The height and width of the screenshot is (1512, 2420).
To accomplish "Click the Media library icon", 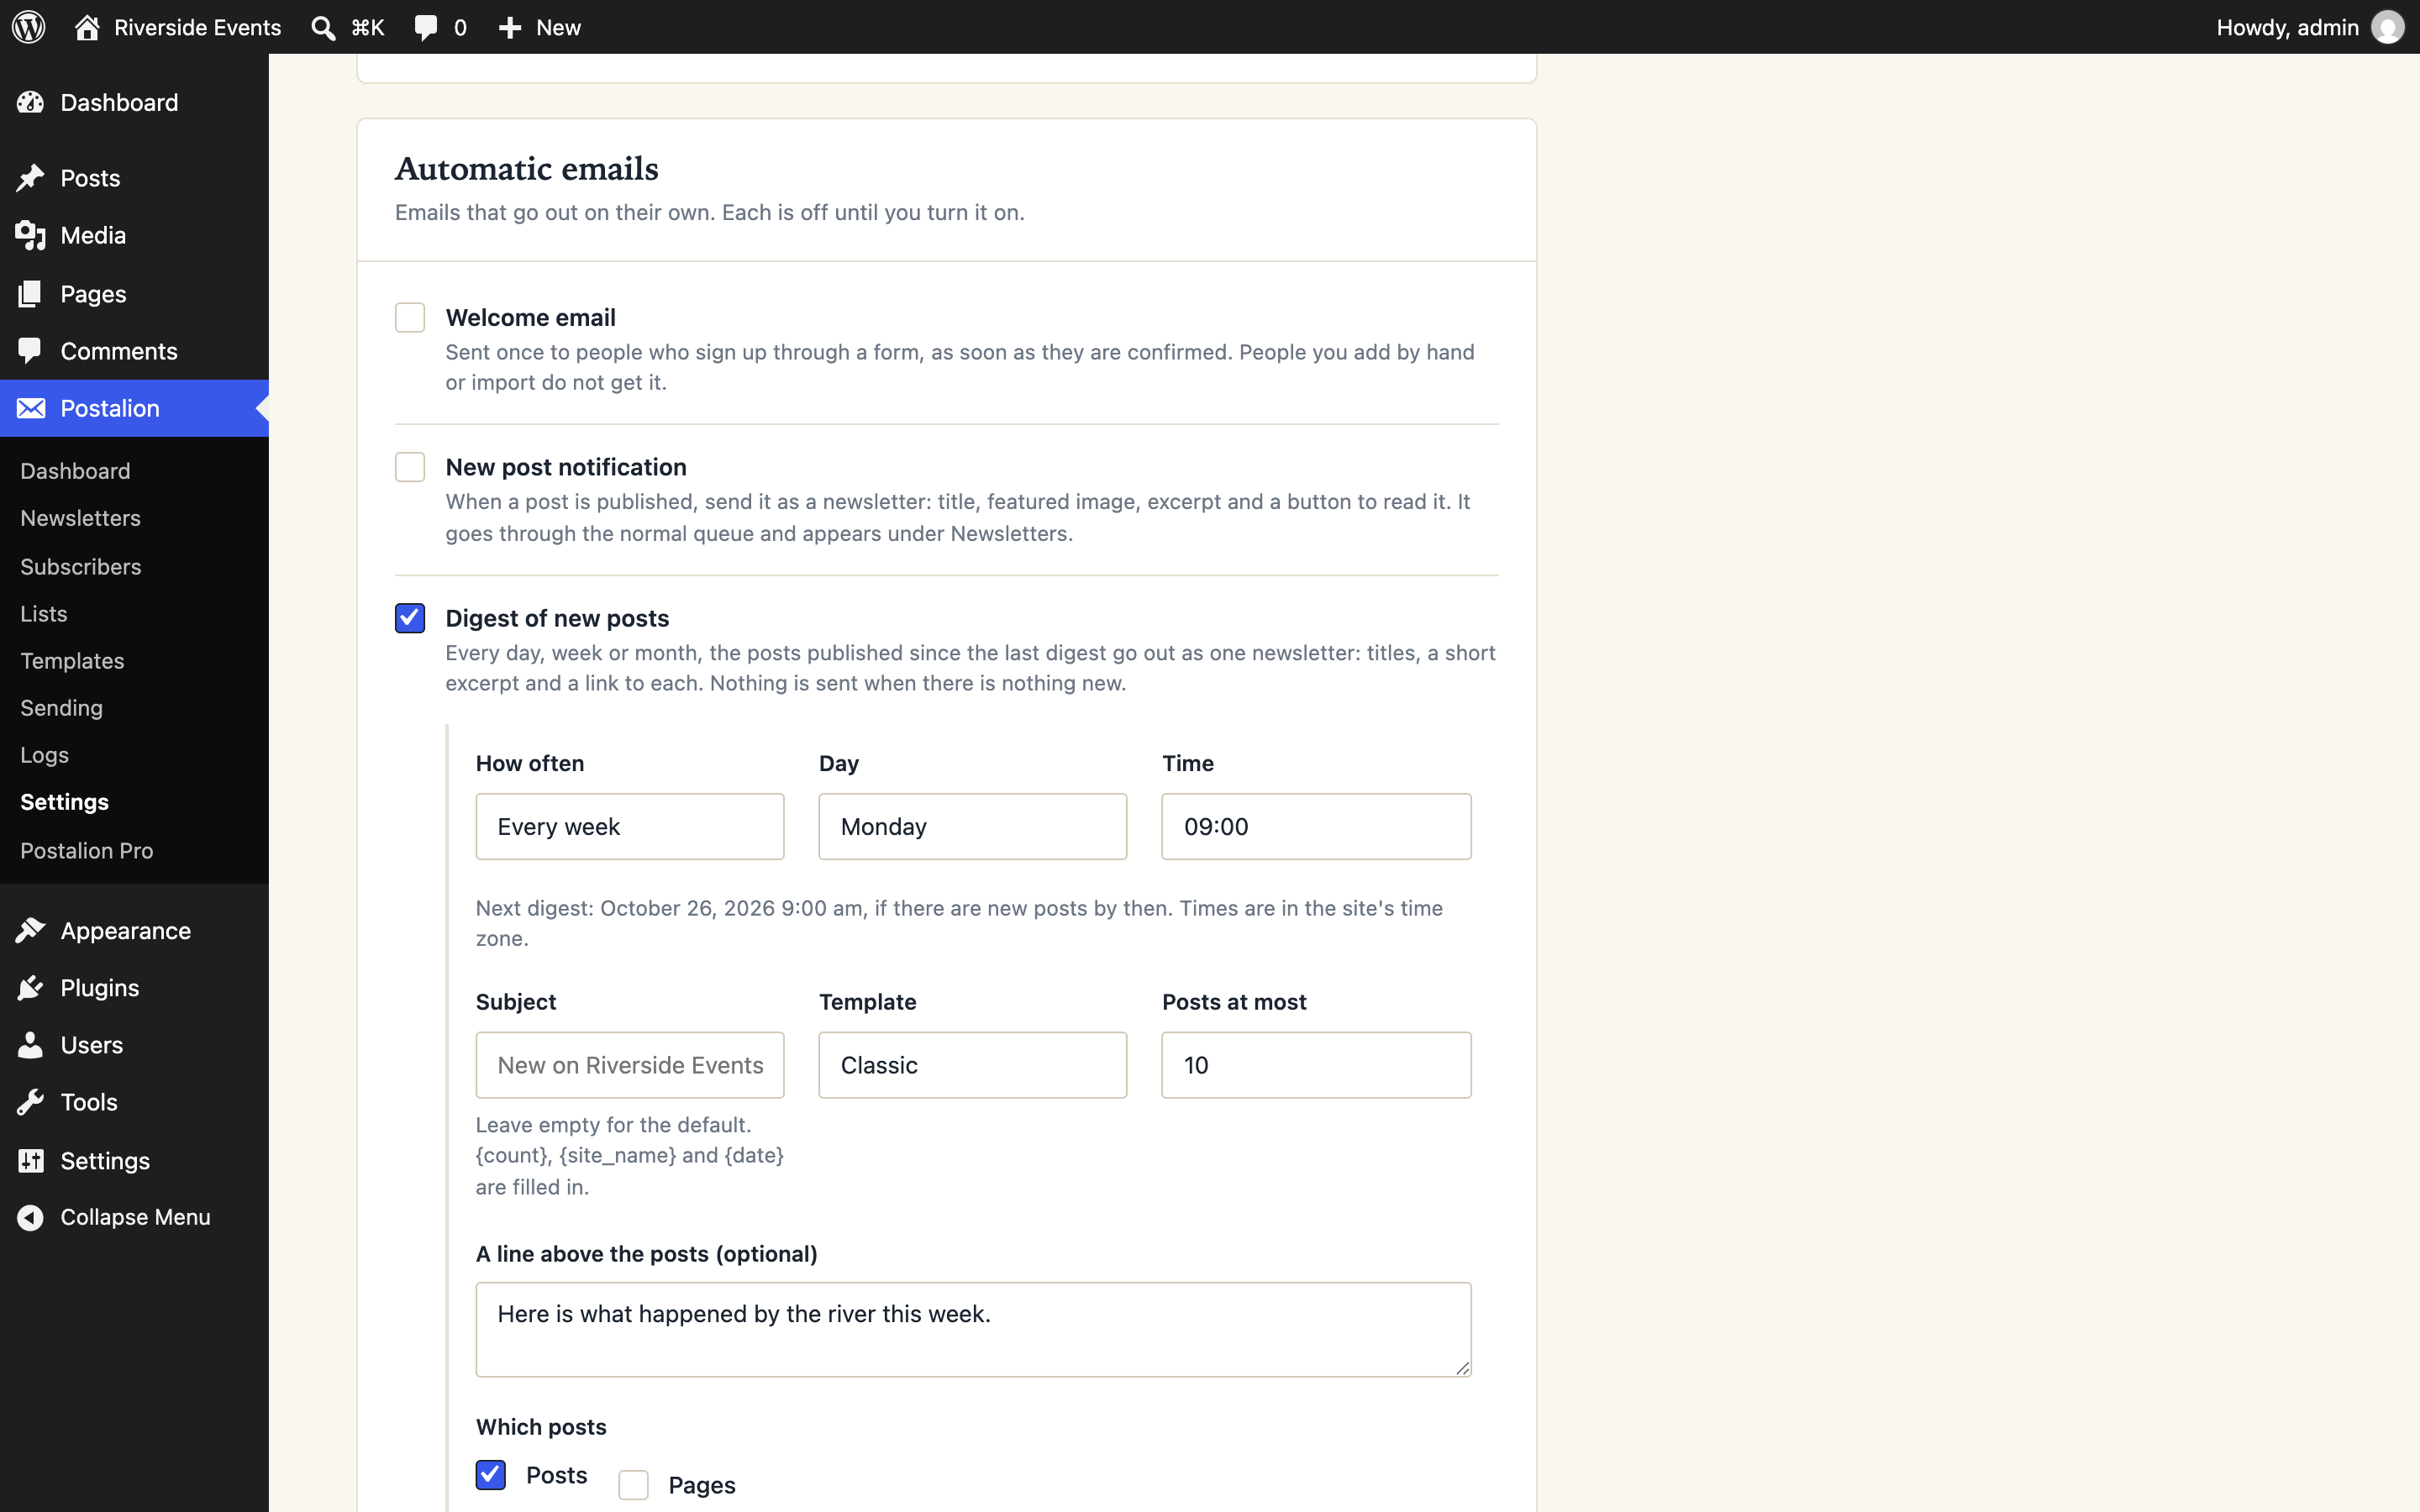I will click(31, 235).
